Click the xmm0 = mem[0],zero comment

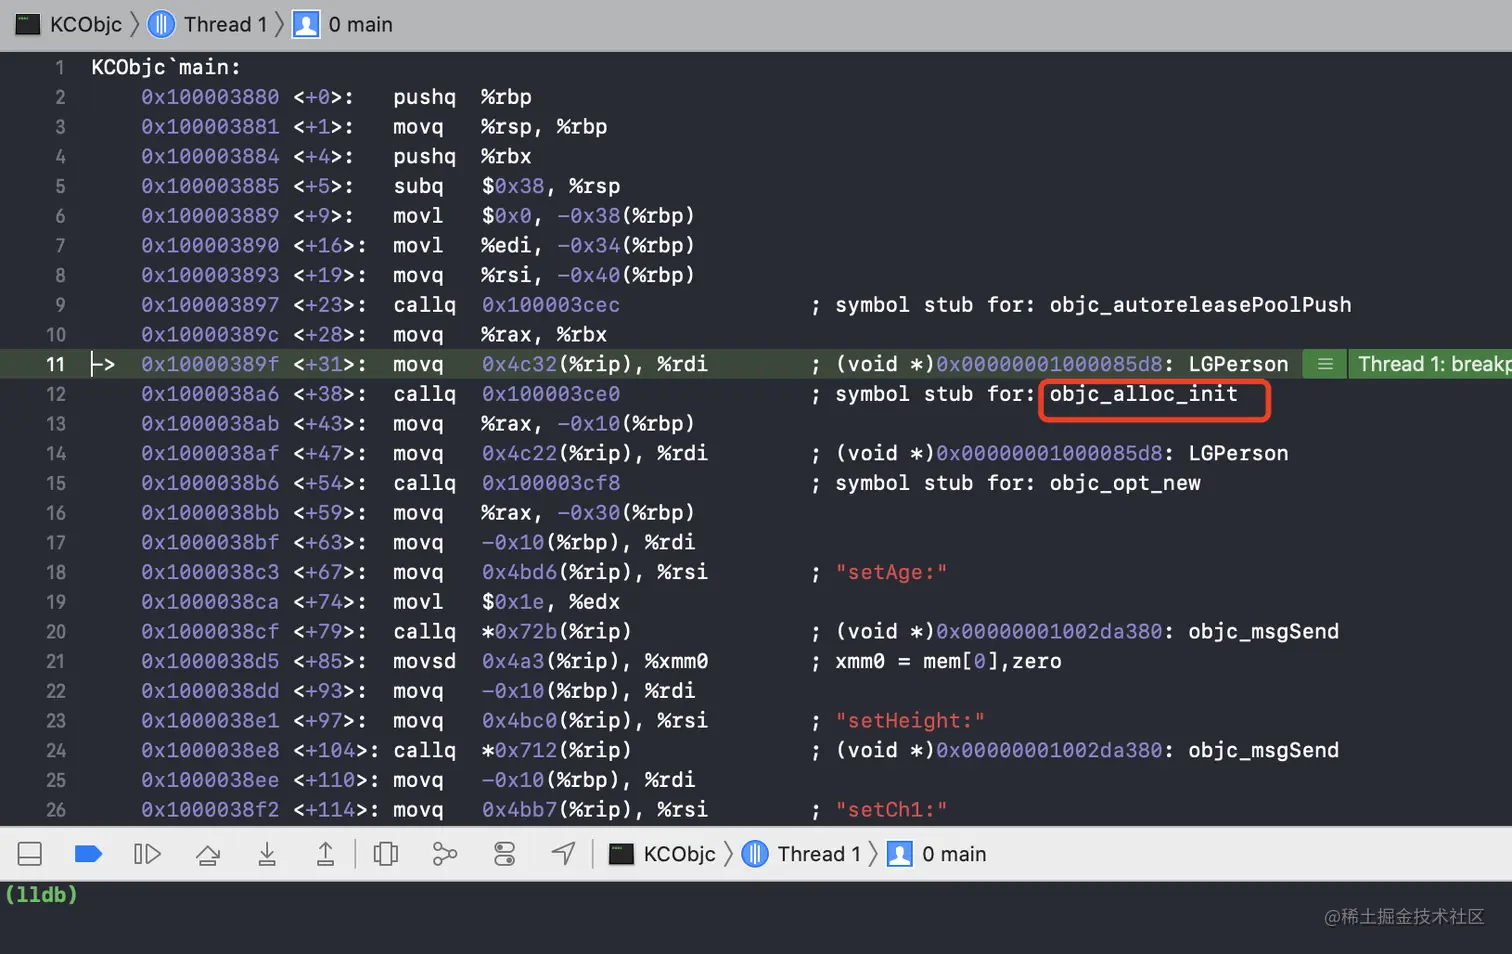(948, 661)
